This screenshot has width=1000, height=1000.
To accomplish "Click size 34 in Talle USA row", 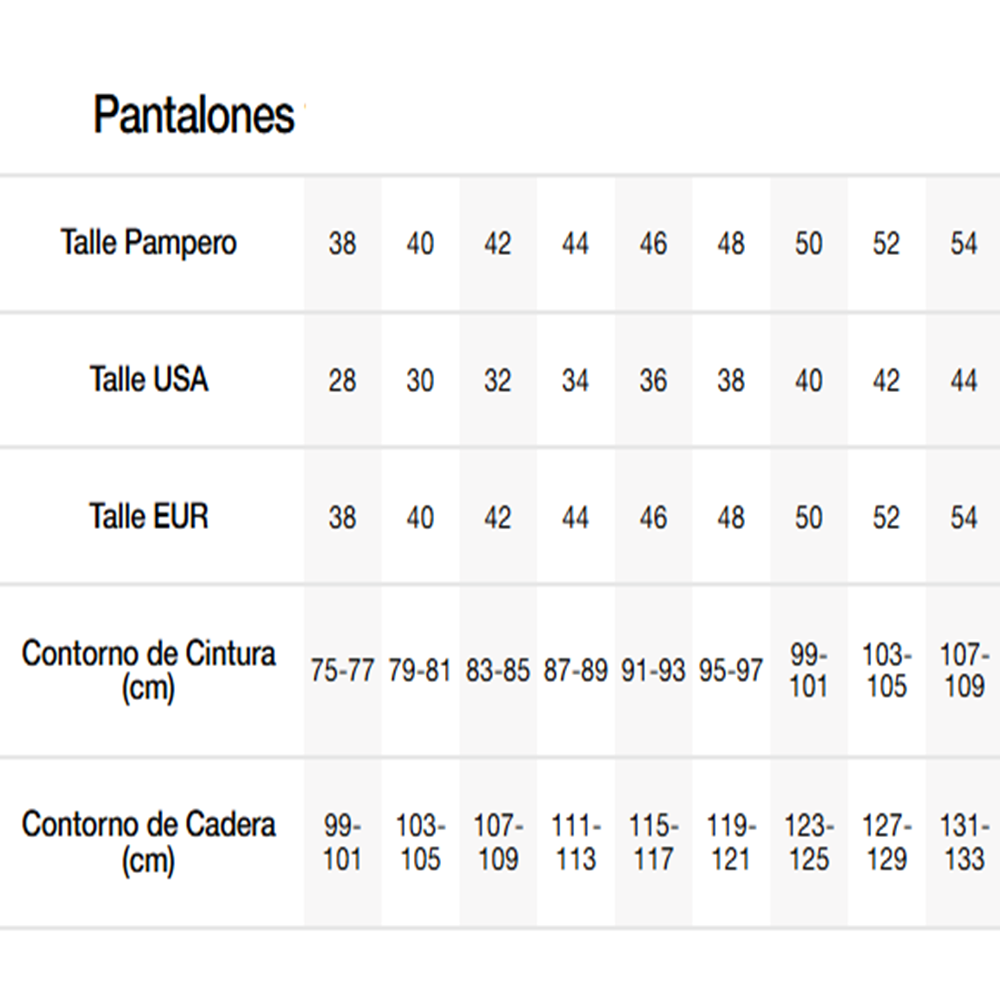I will [x=575, y=381].
